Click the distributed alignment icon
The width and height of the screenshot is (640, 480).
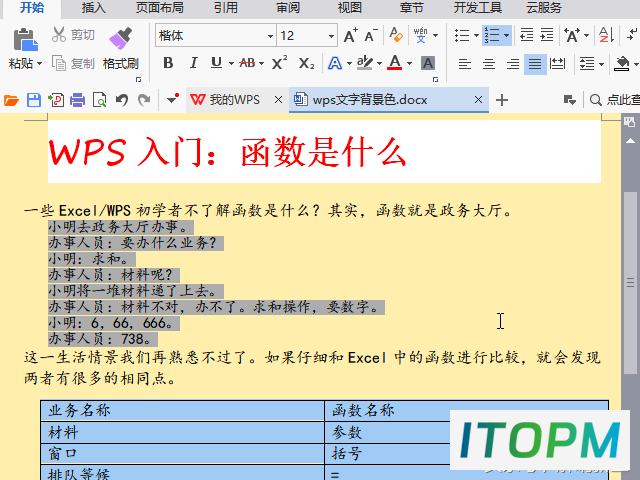(557, 64)
